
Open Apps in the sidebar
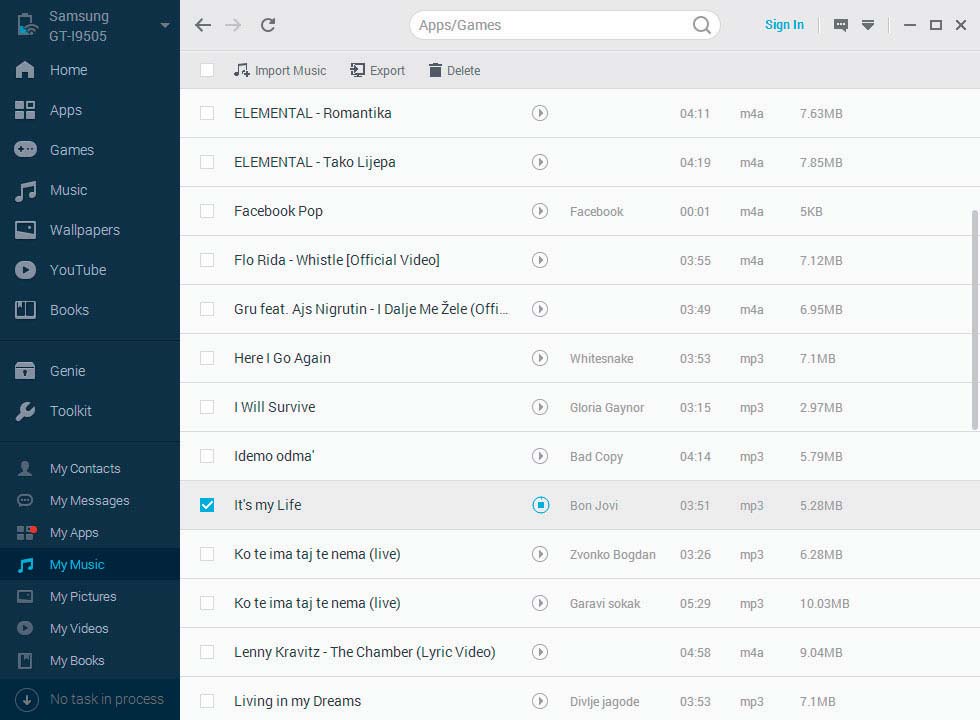(x=90, y=110)
